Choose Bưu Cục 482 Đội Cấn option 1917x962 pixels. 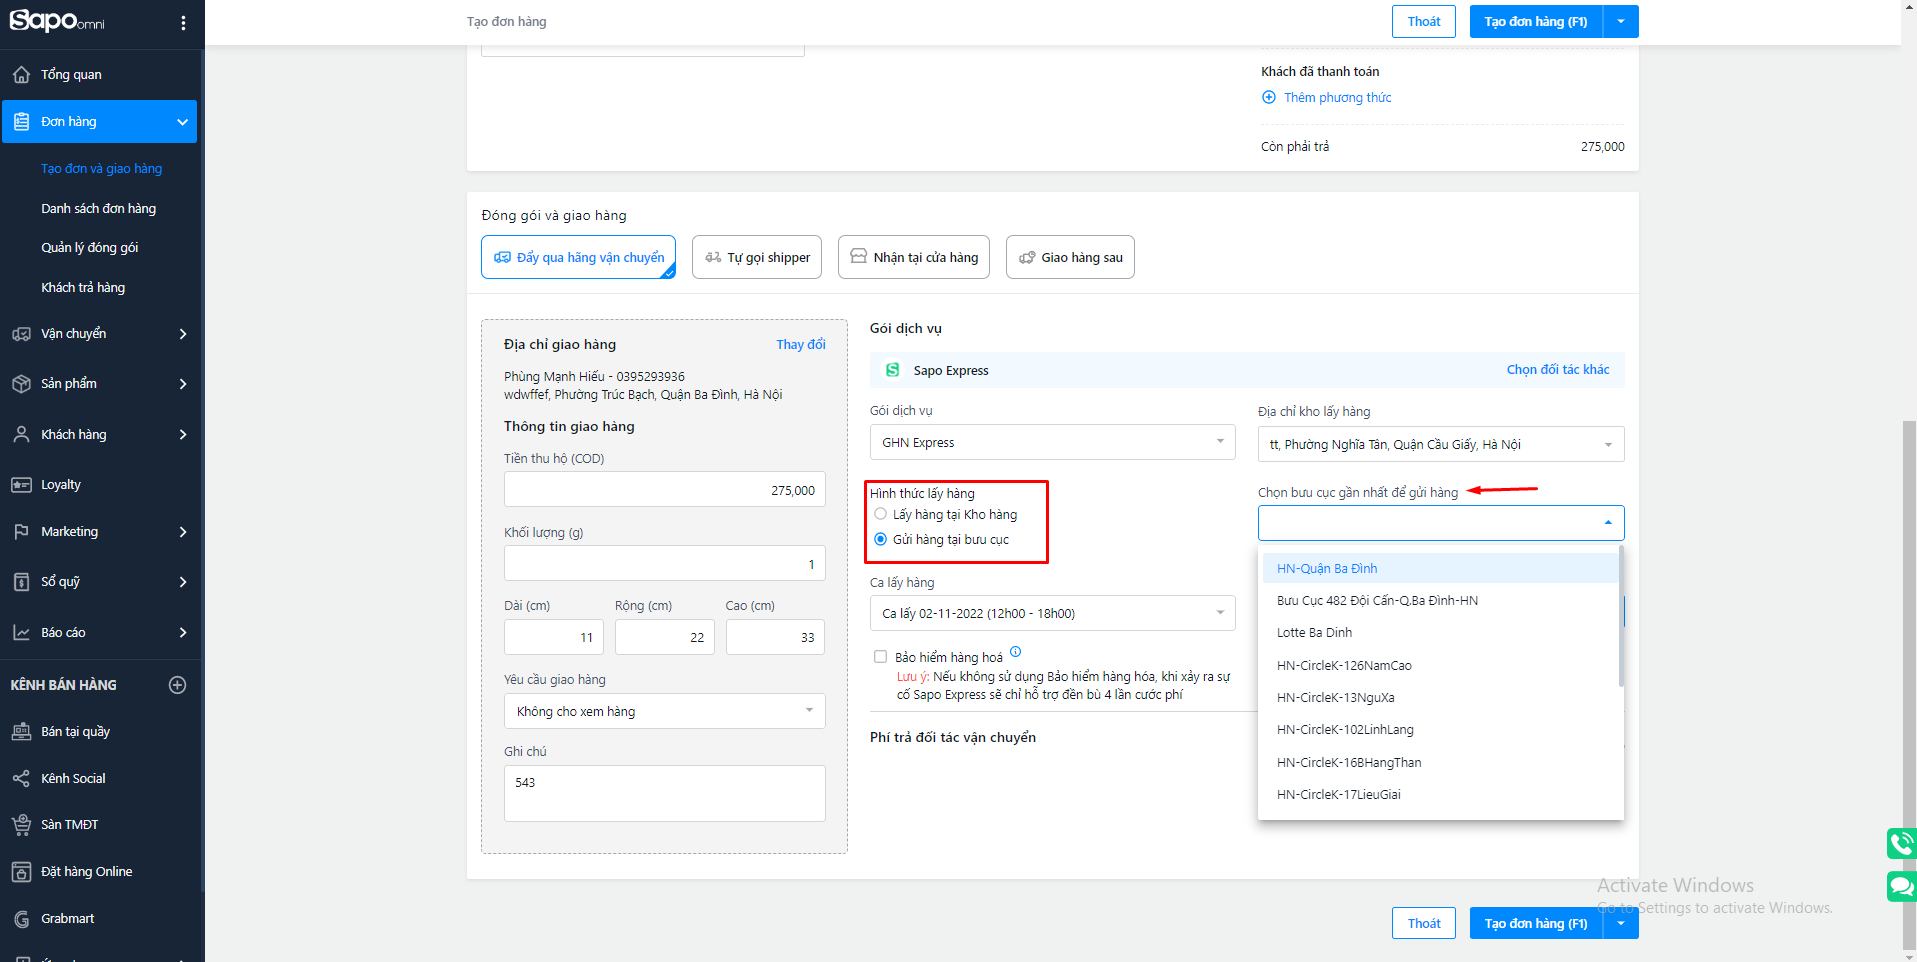1440,600
